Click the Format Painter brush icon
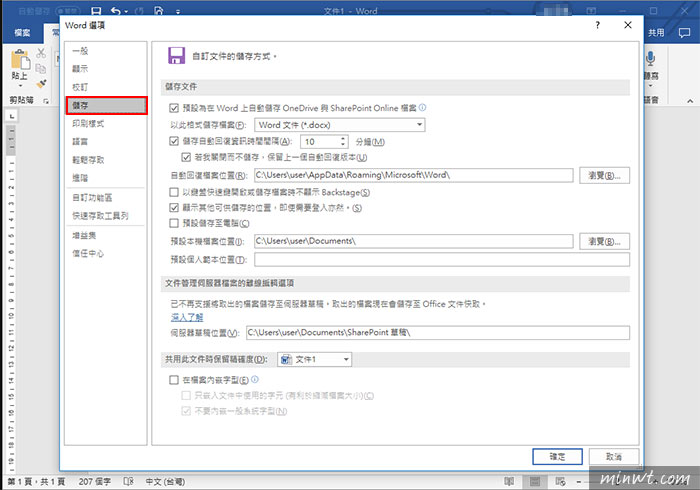Viewport: 700px width, 490px height. (41, 83)
